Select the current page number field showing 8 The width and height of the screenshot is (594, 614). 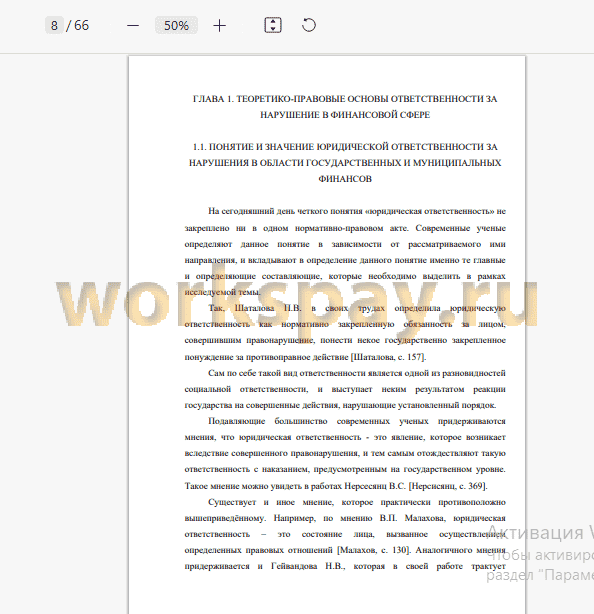coord(54,25)
